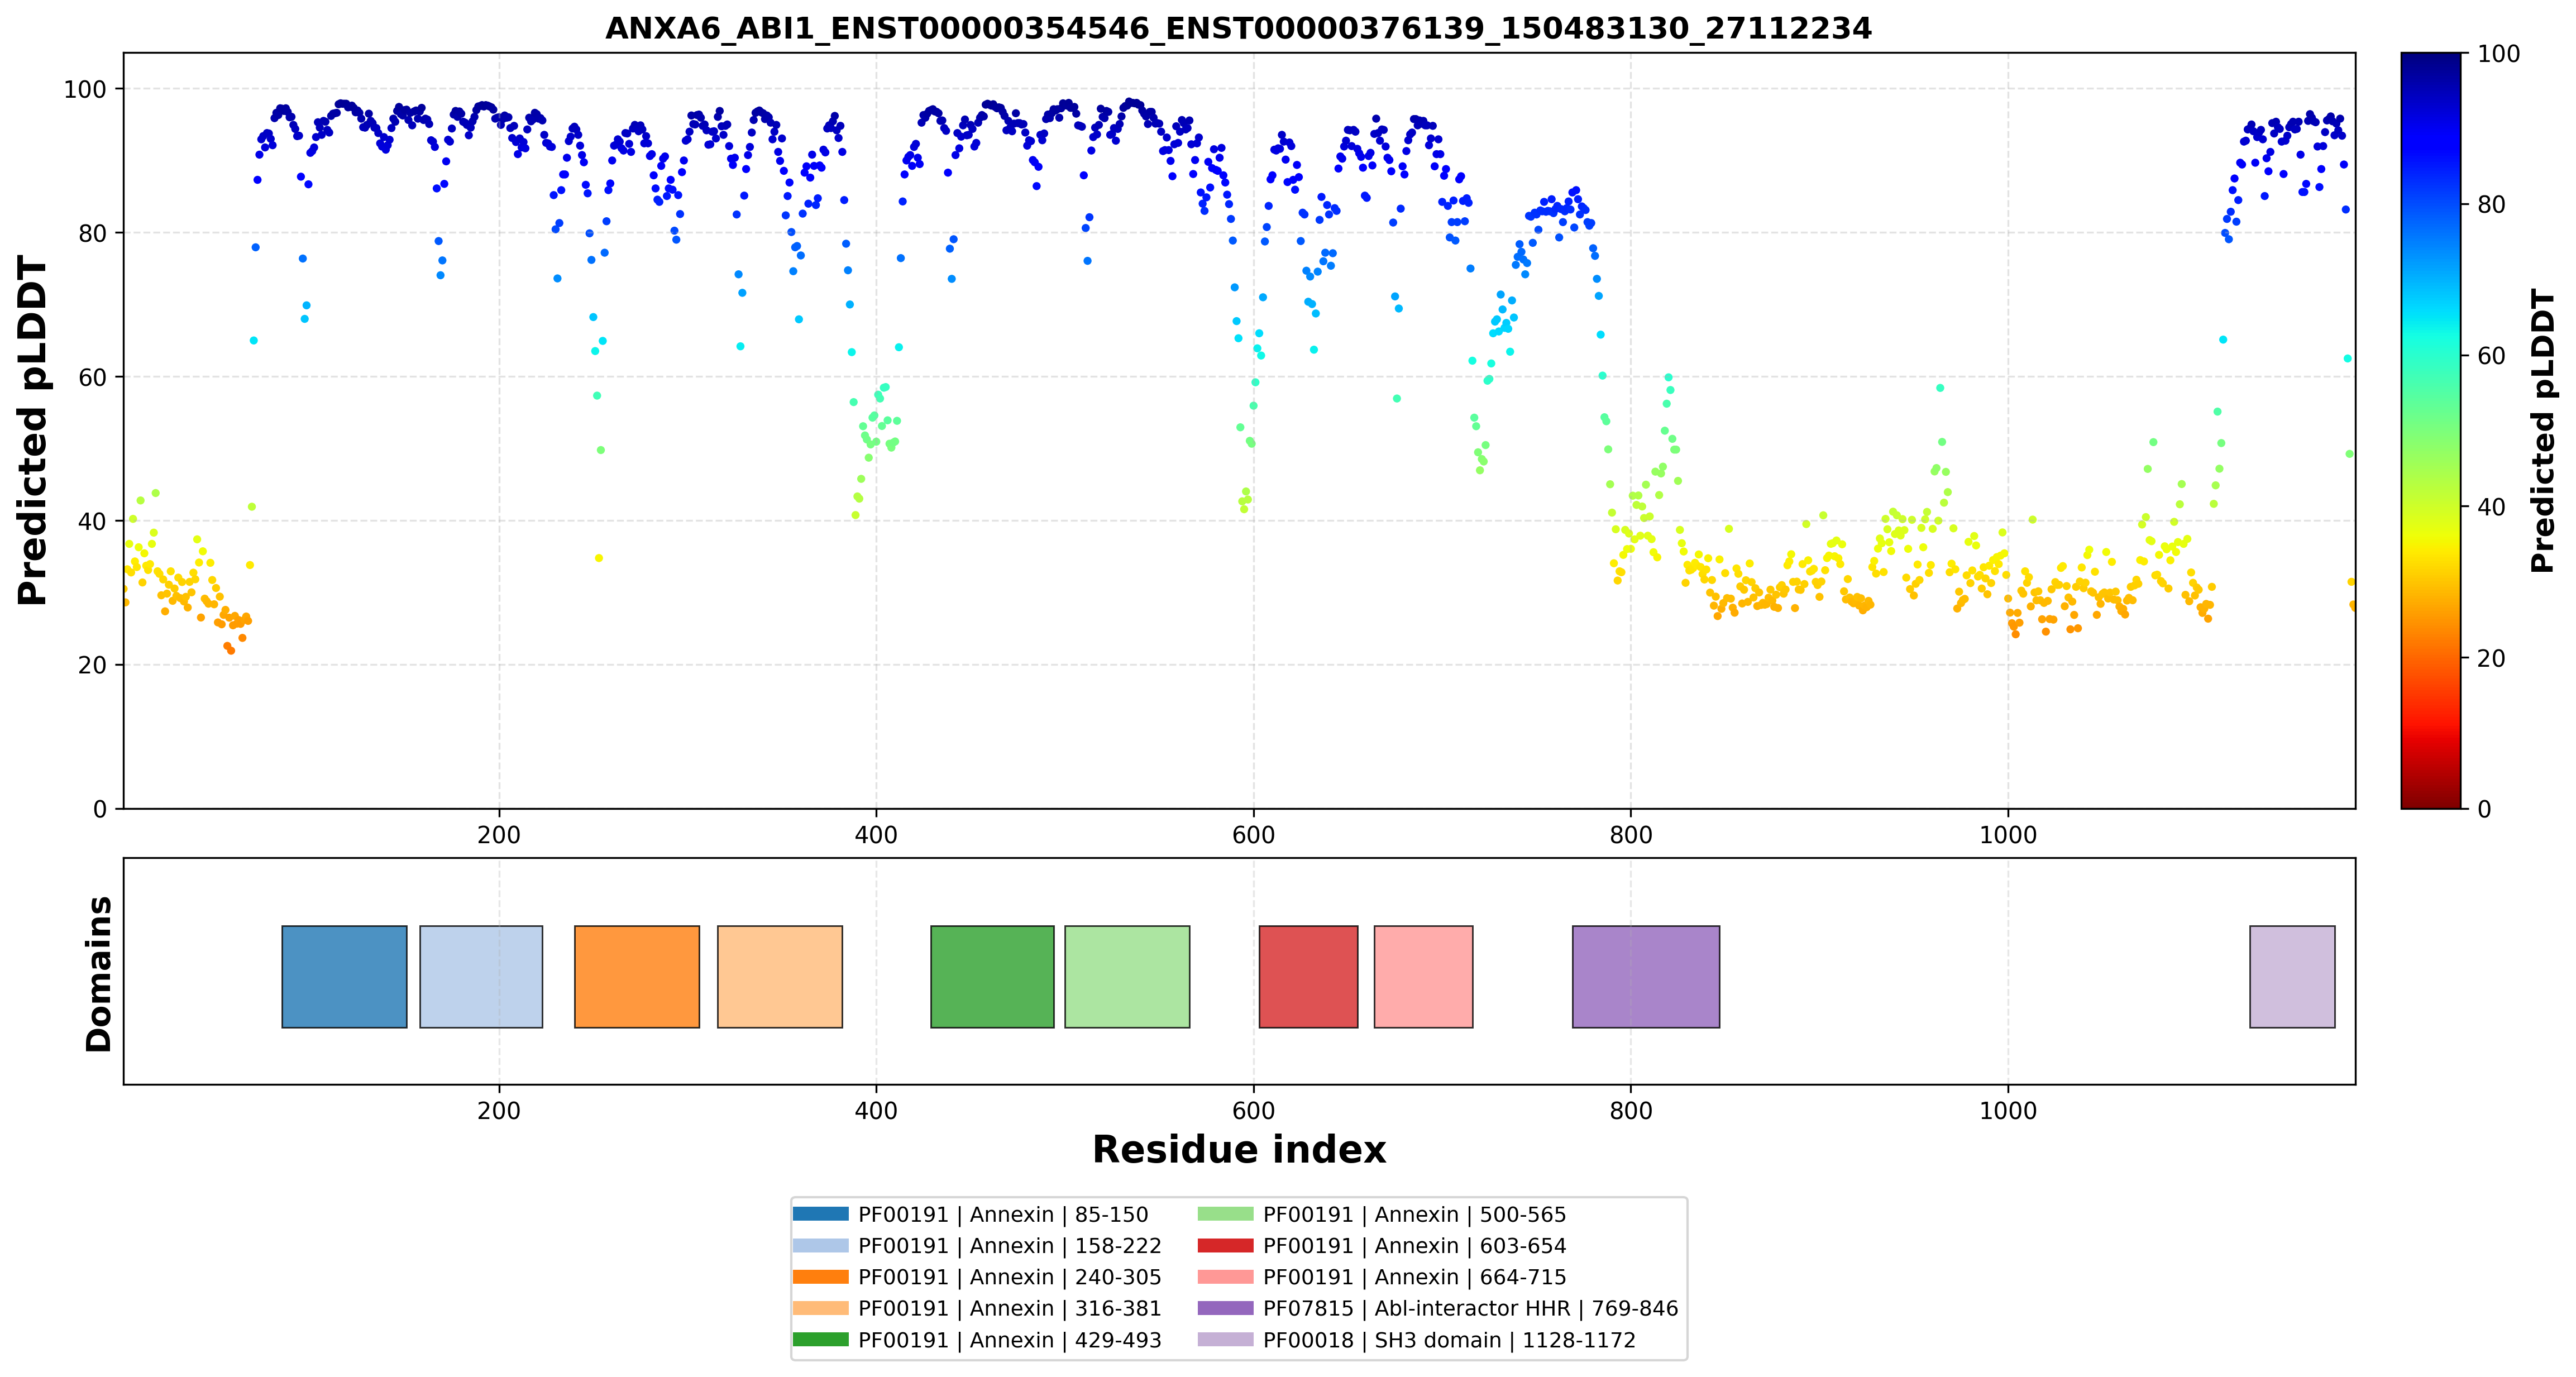This screenshot has height=1377, width=2576.
Task: Click the SH3 domain 1128-1172 legend label
Action: coord(1449,1340)
